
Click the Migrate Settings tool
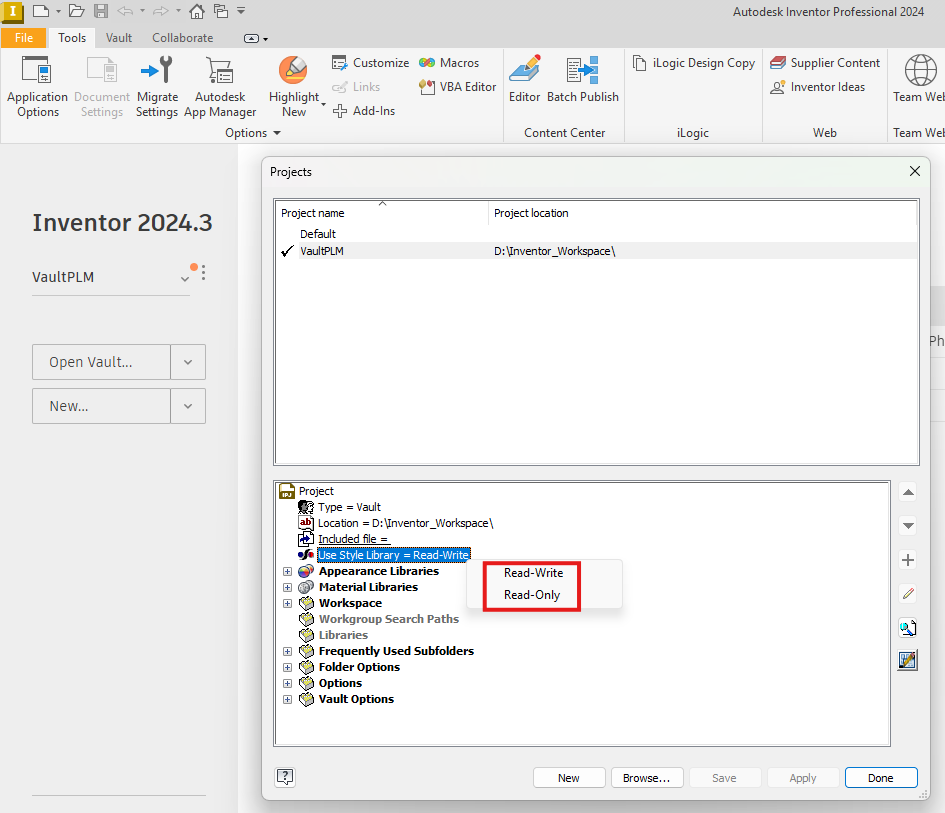pyautogui.click(x=157, y=87)
